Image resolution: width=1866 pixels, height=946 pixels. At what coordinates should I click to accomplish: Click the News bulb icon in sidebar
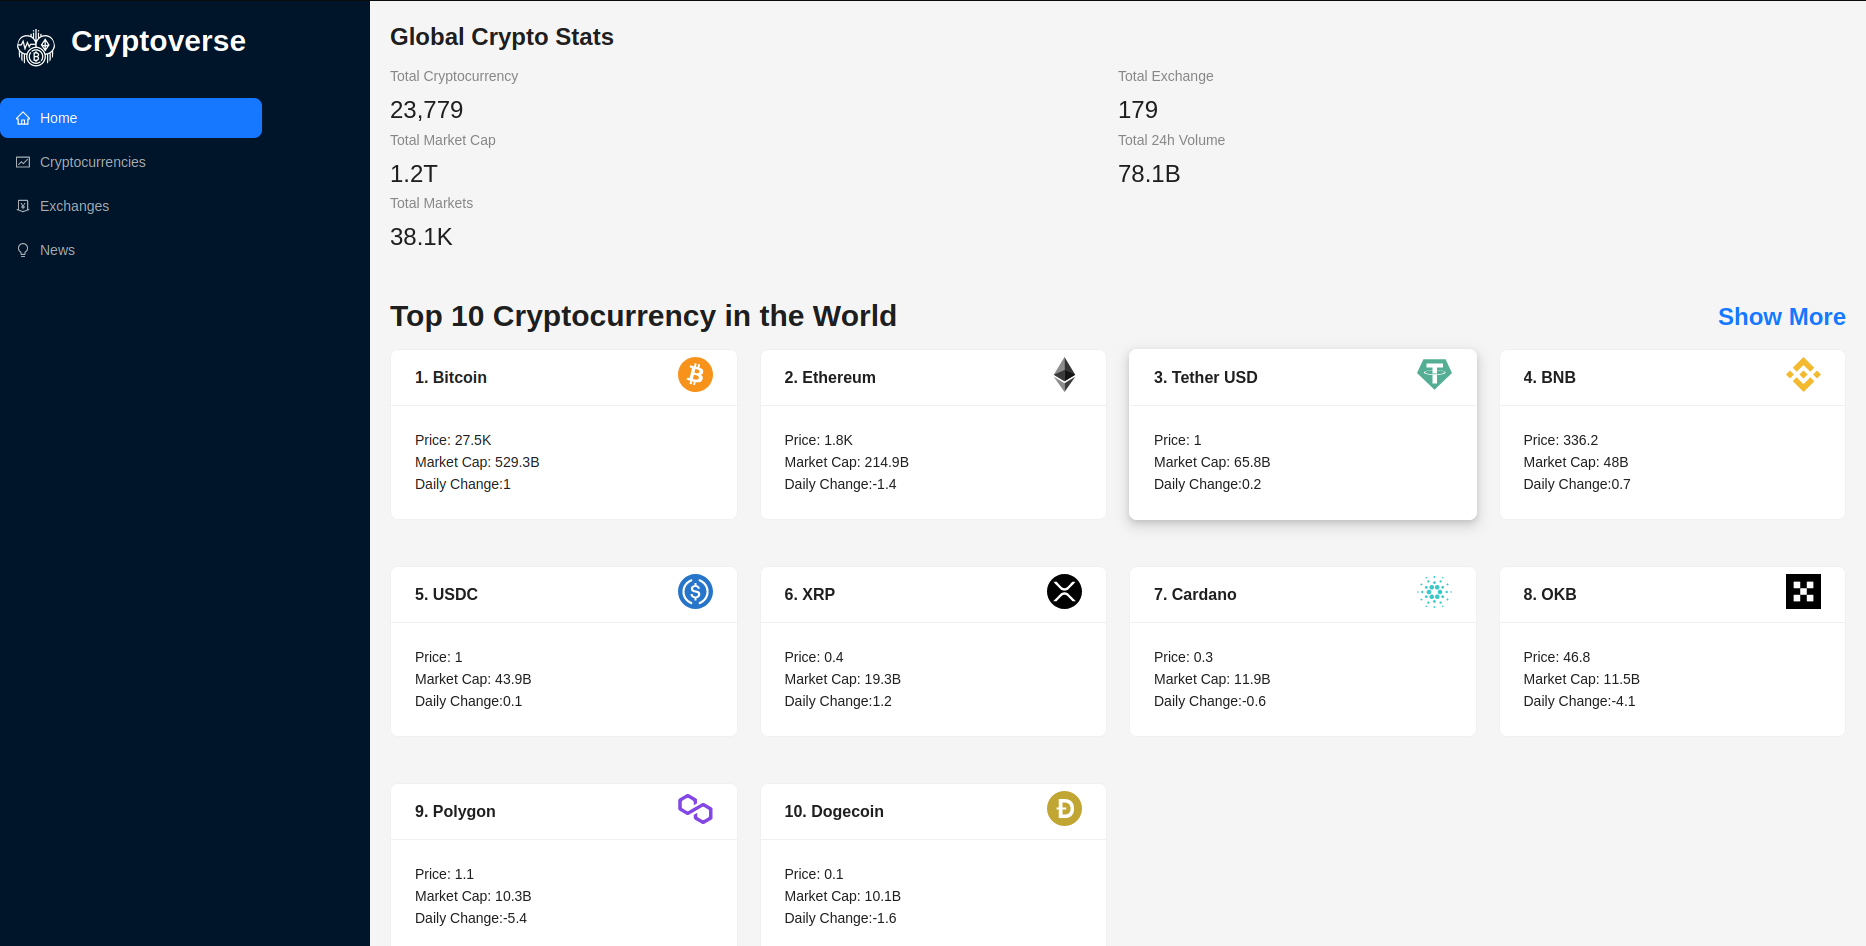[23, 250]
